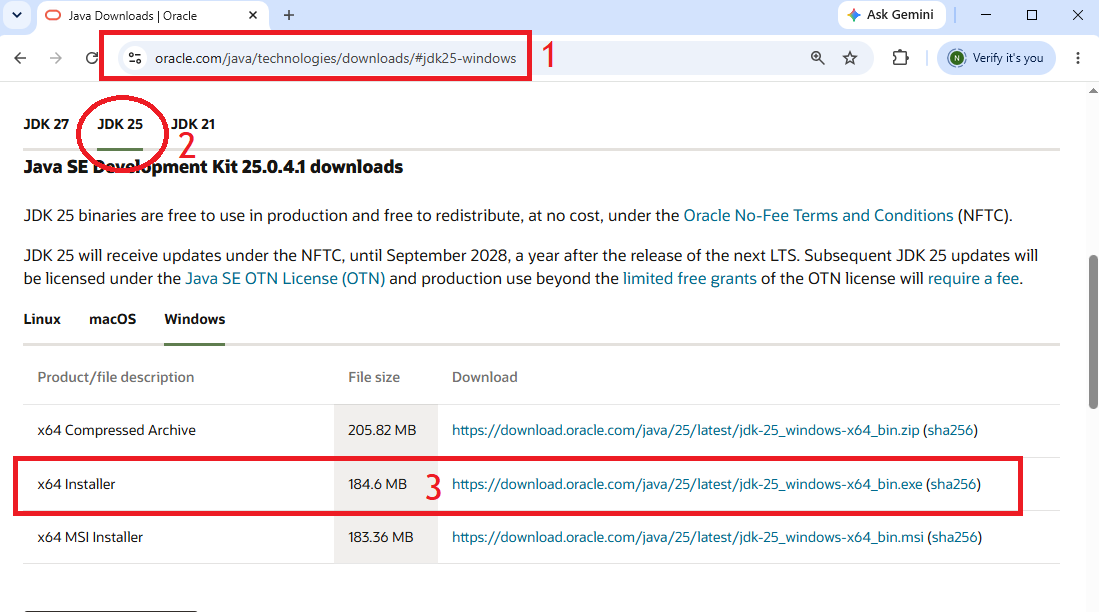Go back to the previous page
Screen dimensions: 1099x612
pos(20,58)
